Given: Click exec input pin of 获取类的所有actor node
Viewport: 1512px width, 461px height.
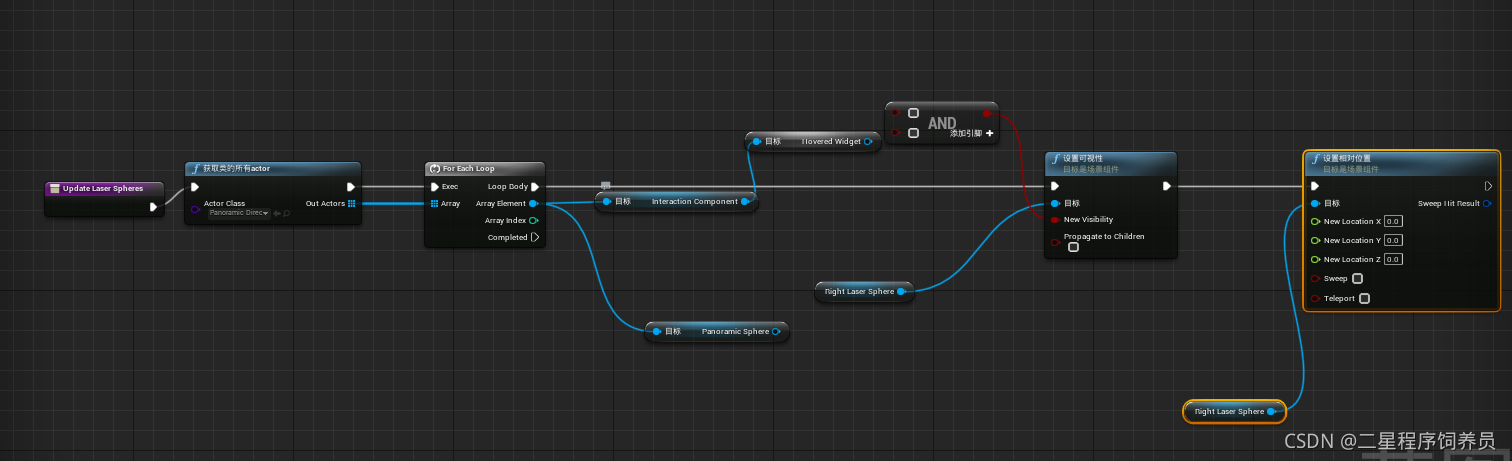Looking at the screenshot, I should point(195,186).
